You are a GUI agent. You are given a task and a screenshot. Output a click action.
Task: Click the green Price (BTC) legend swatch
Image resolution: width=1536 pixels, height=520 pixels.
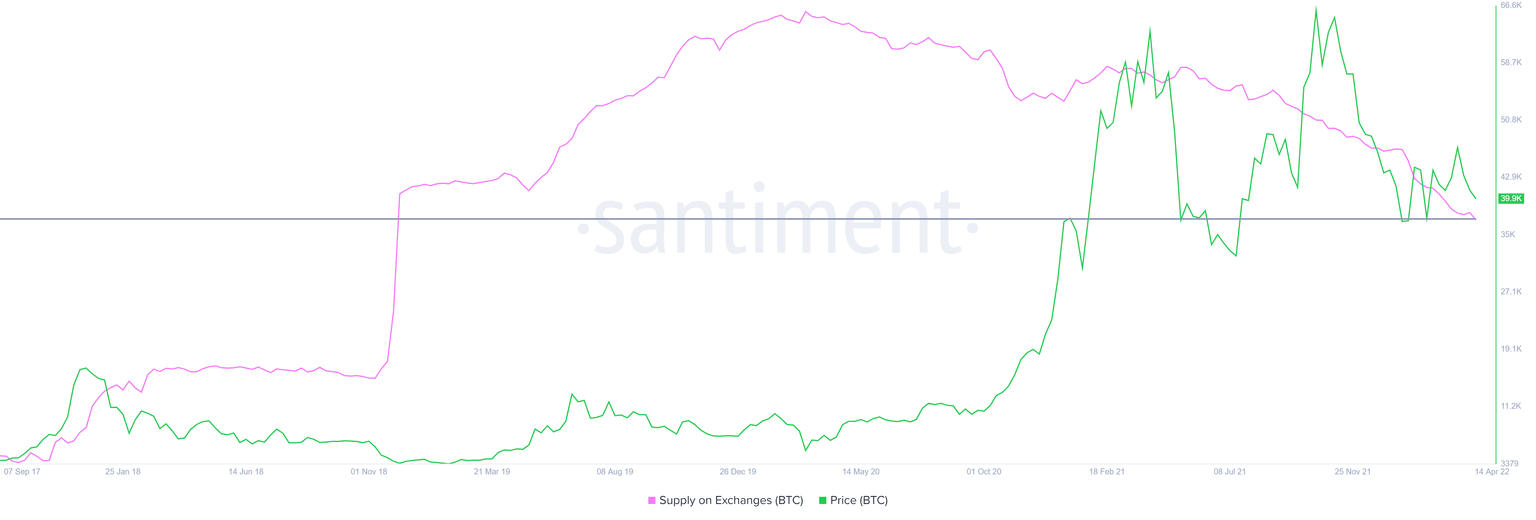click(x=823, y=501)
